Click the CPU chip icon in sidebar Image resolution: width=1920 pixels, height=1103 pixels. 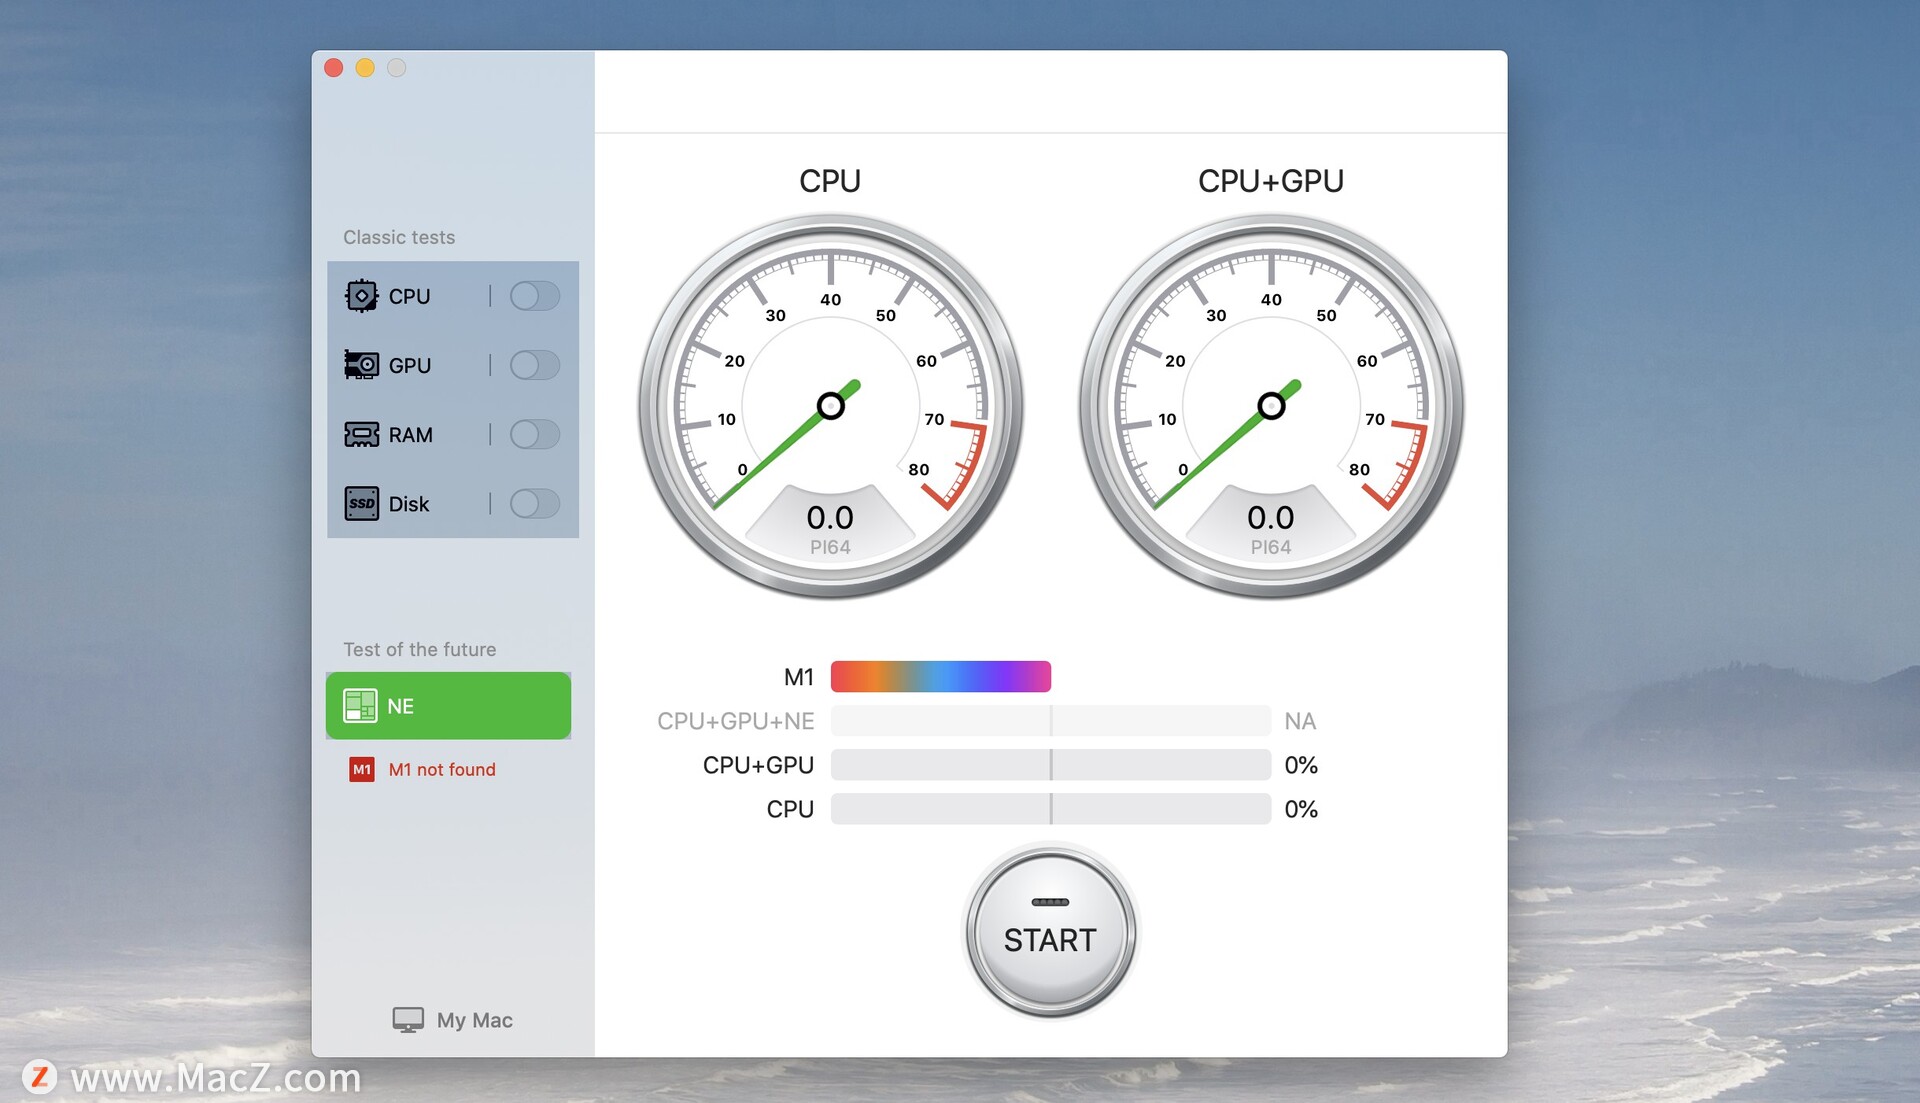[x=361, y=296]
